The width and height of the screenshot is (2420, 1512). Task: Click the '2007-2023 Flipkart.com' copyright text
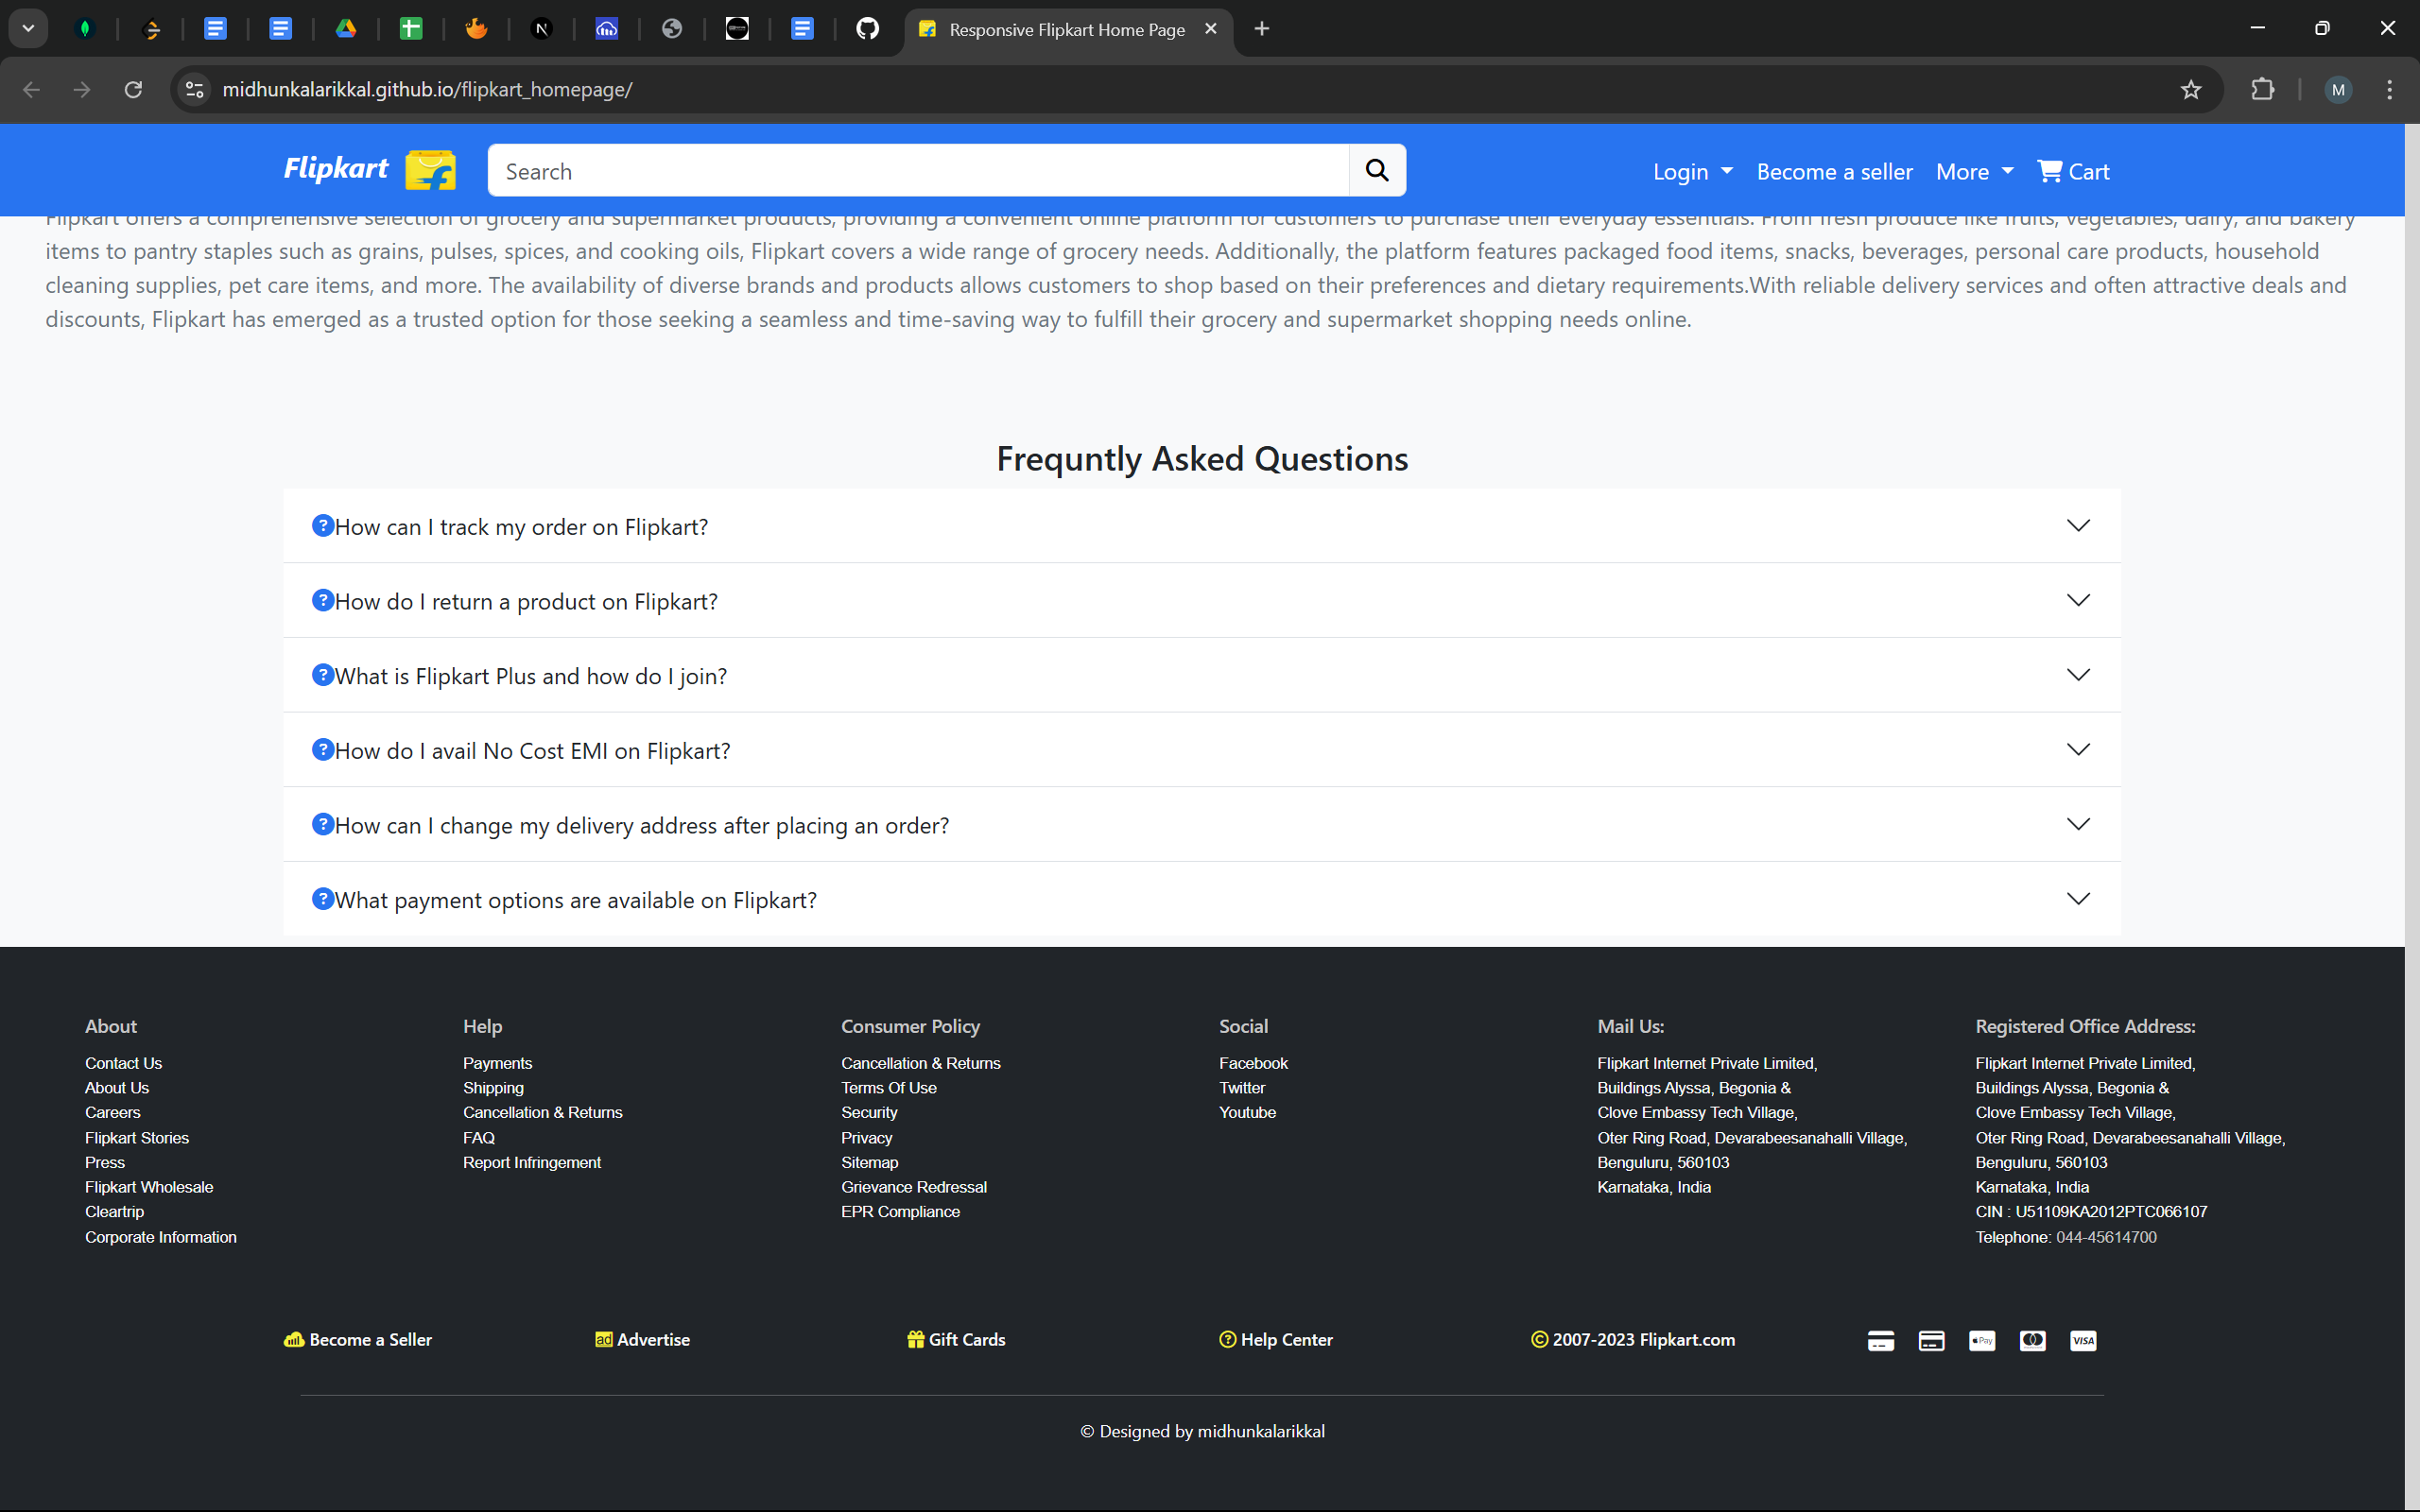click(1643, 1339)
